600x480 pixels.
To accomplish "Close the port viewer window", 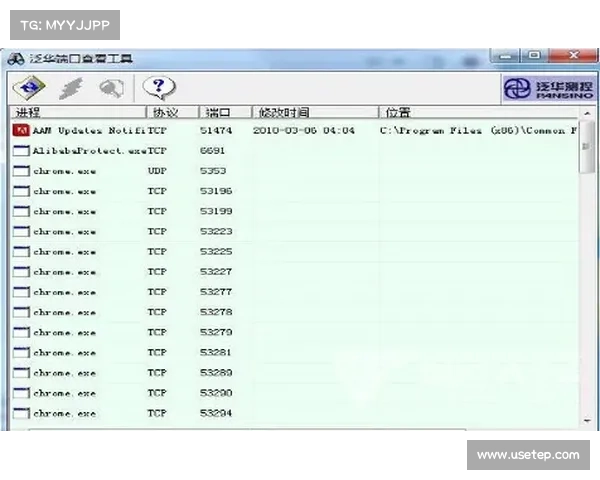I will 573,56.
